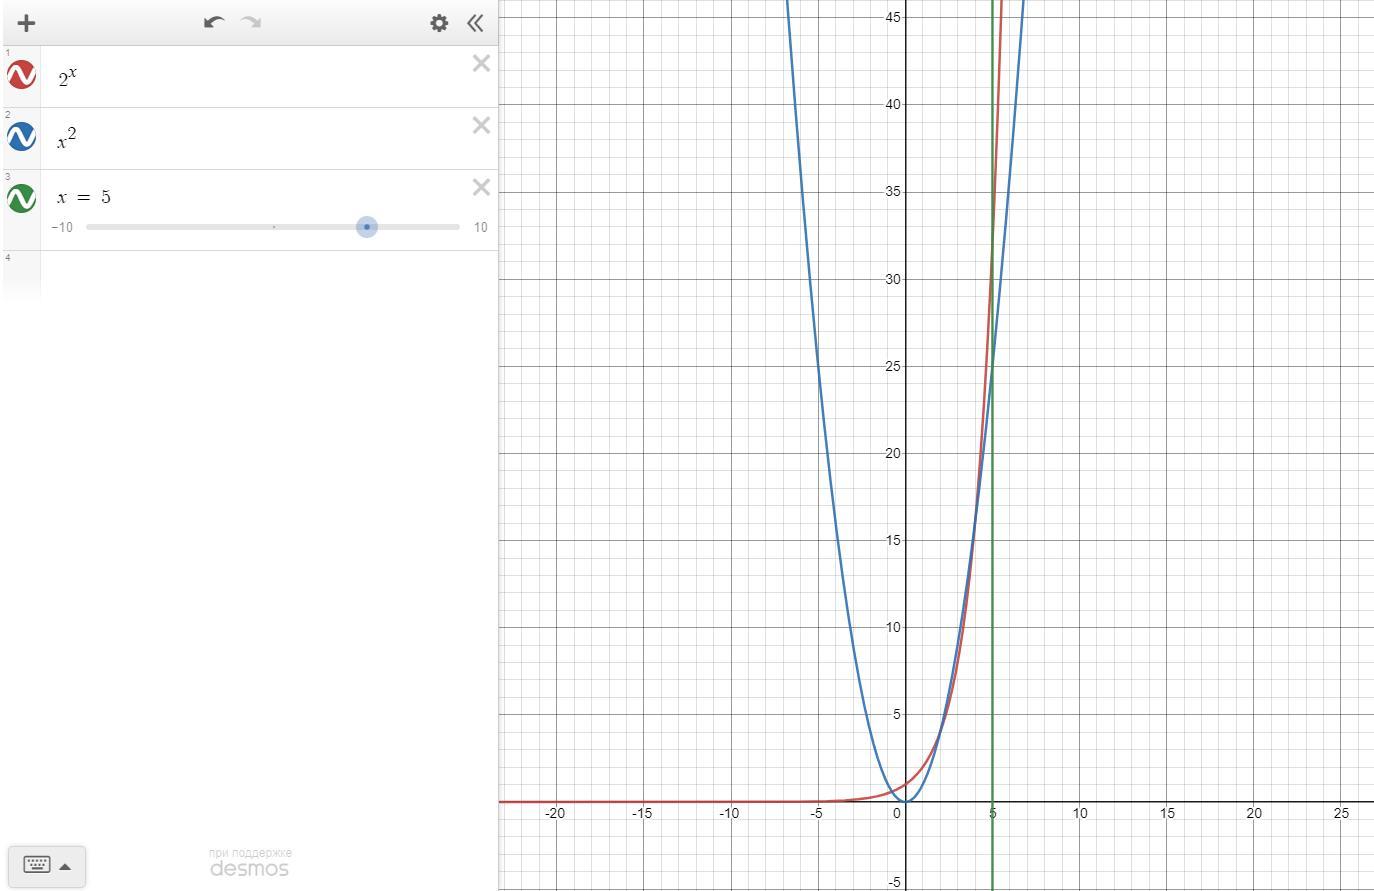Show the on-screen keyboard

pos(47,865)
